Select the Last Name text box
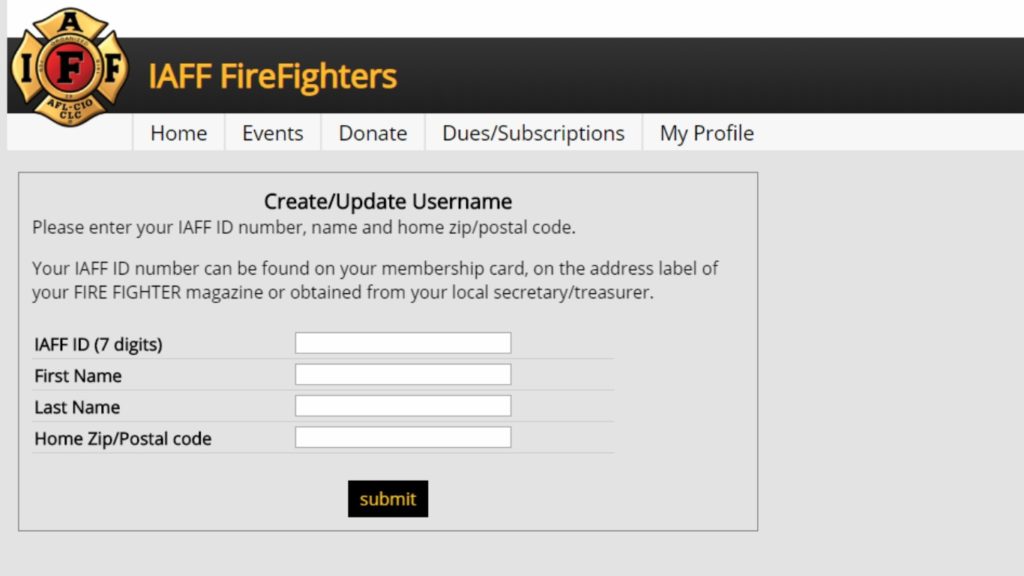Image resolution: width=1024 pixels, height=576 pixels. point(402,406)
